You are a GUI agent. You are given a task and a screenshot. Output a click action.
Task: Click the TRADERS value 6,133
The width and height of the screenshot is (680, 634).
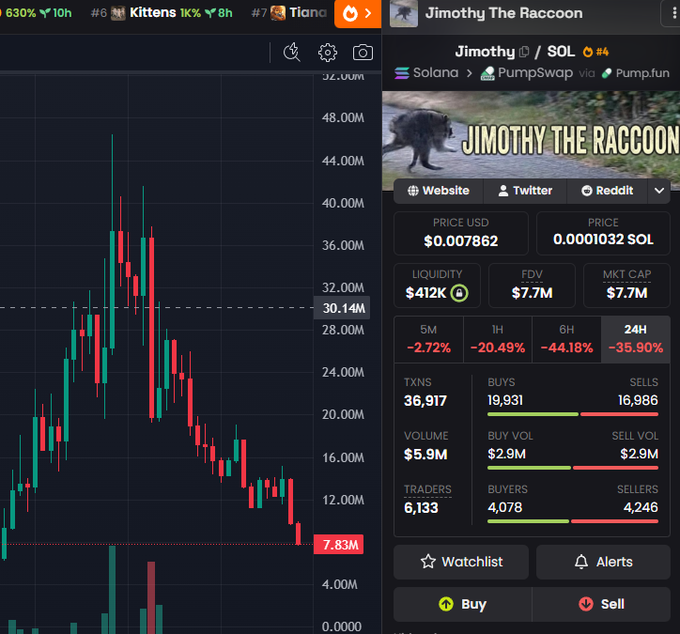point(421,508)
